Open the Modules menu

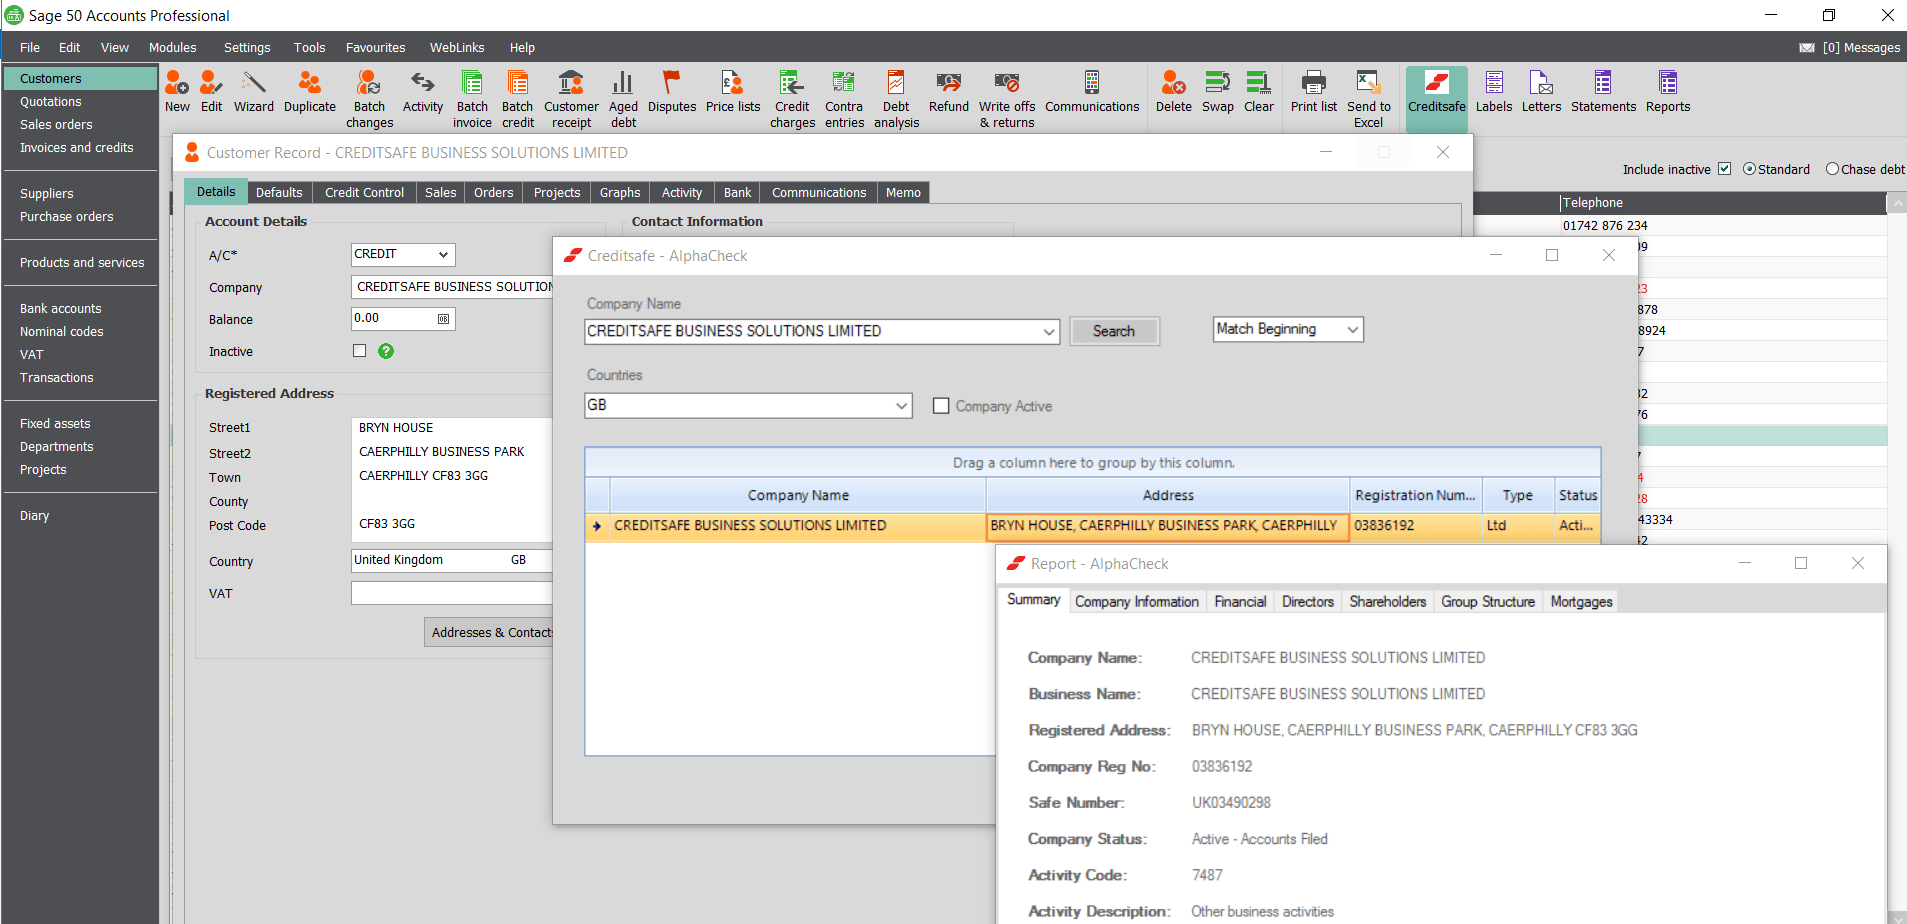pos(173,48)
